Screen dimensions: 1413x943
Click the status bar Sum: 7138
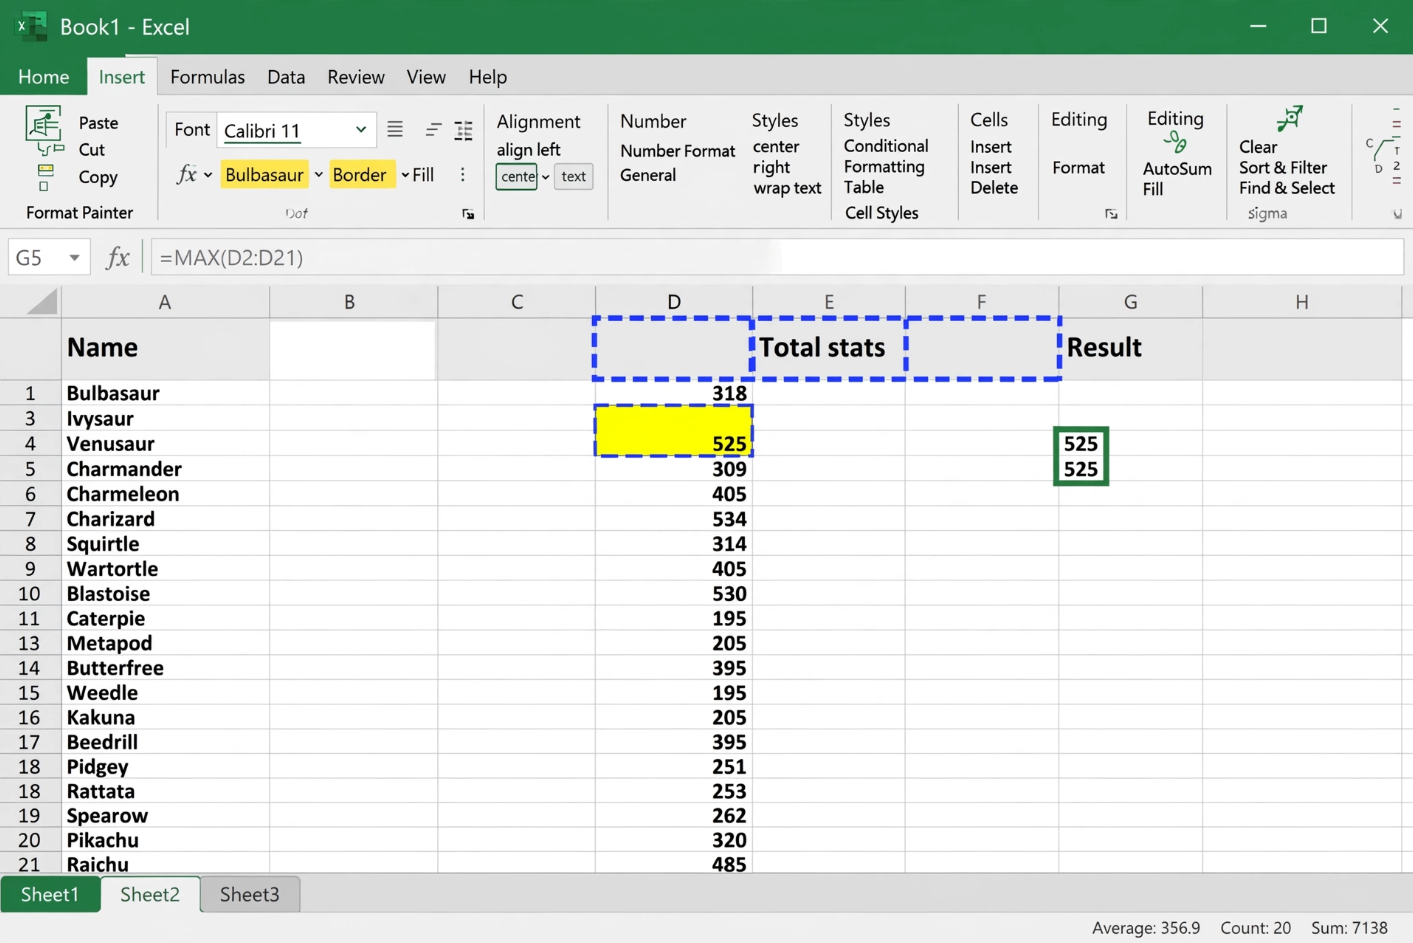click(1349, 928)
